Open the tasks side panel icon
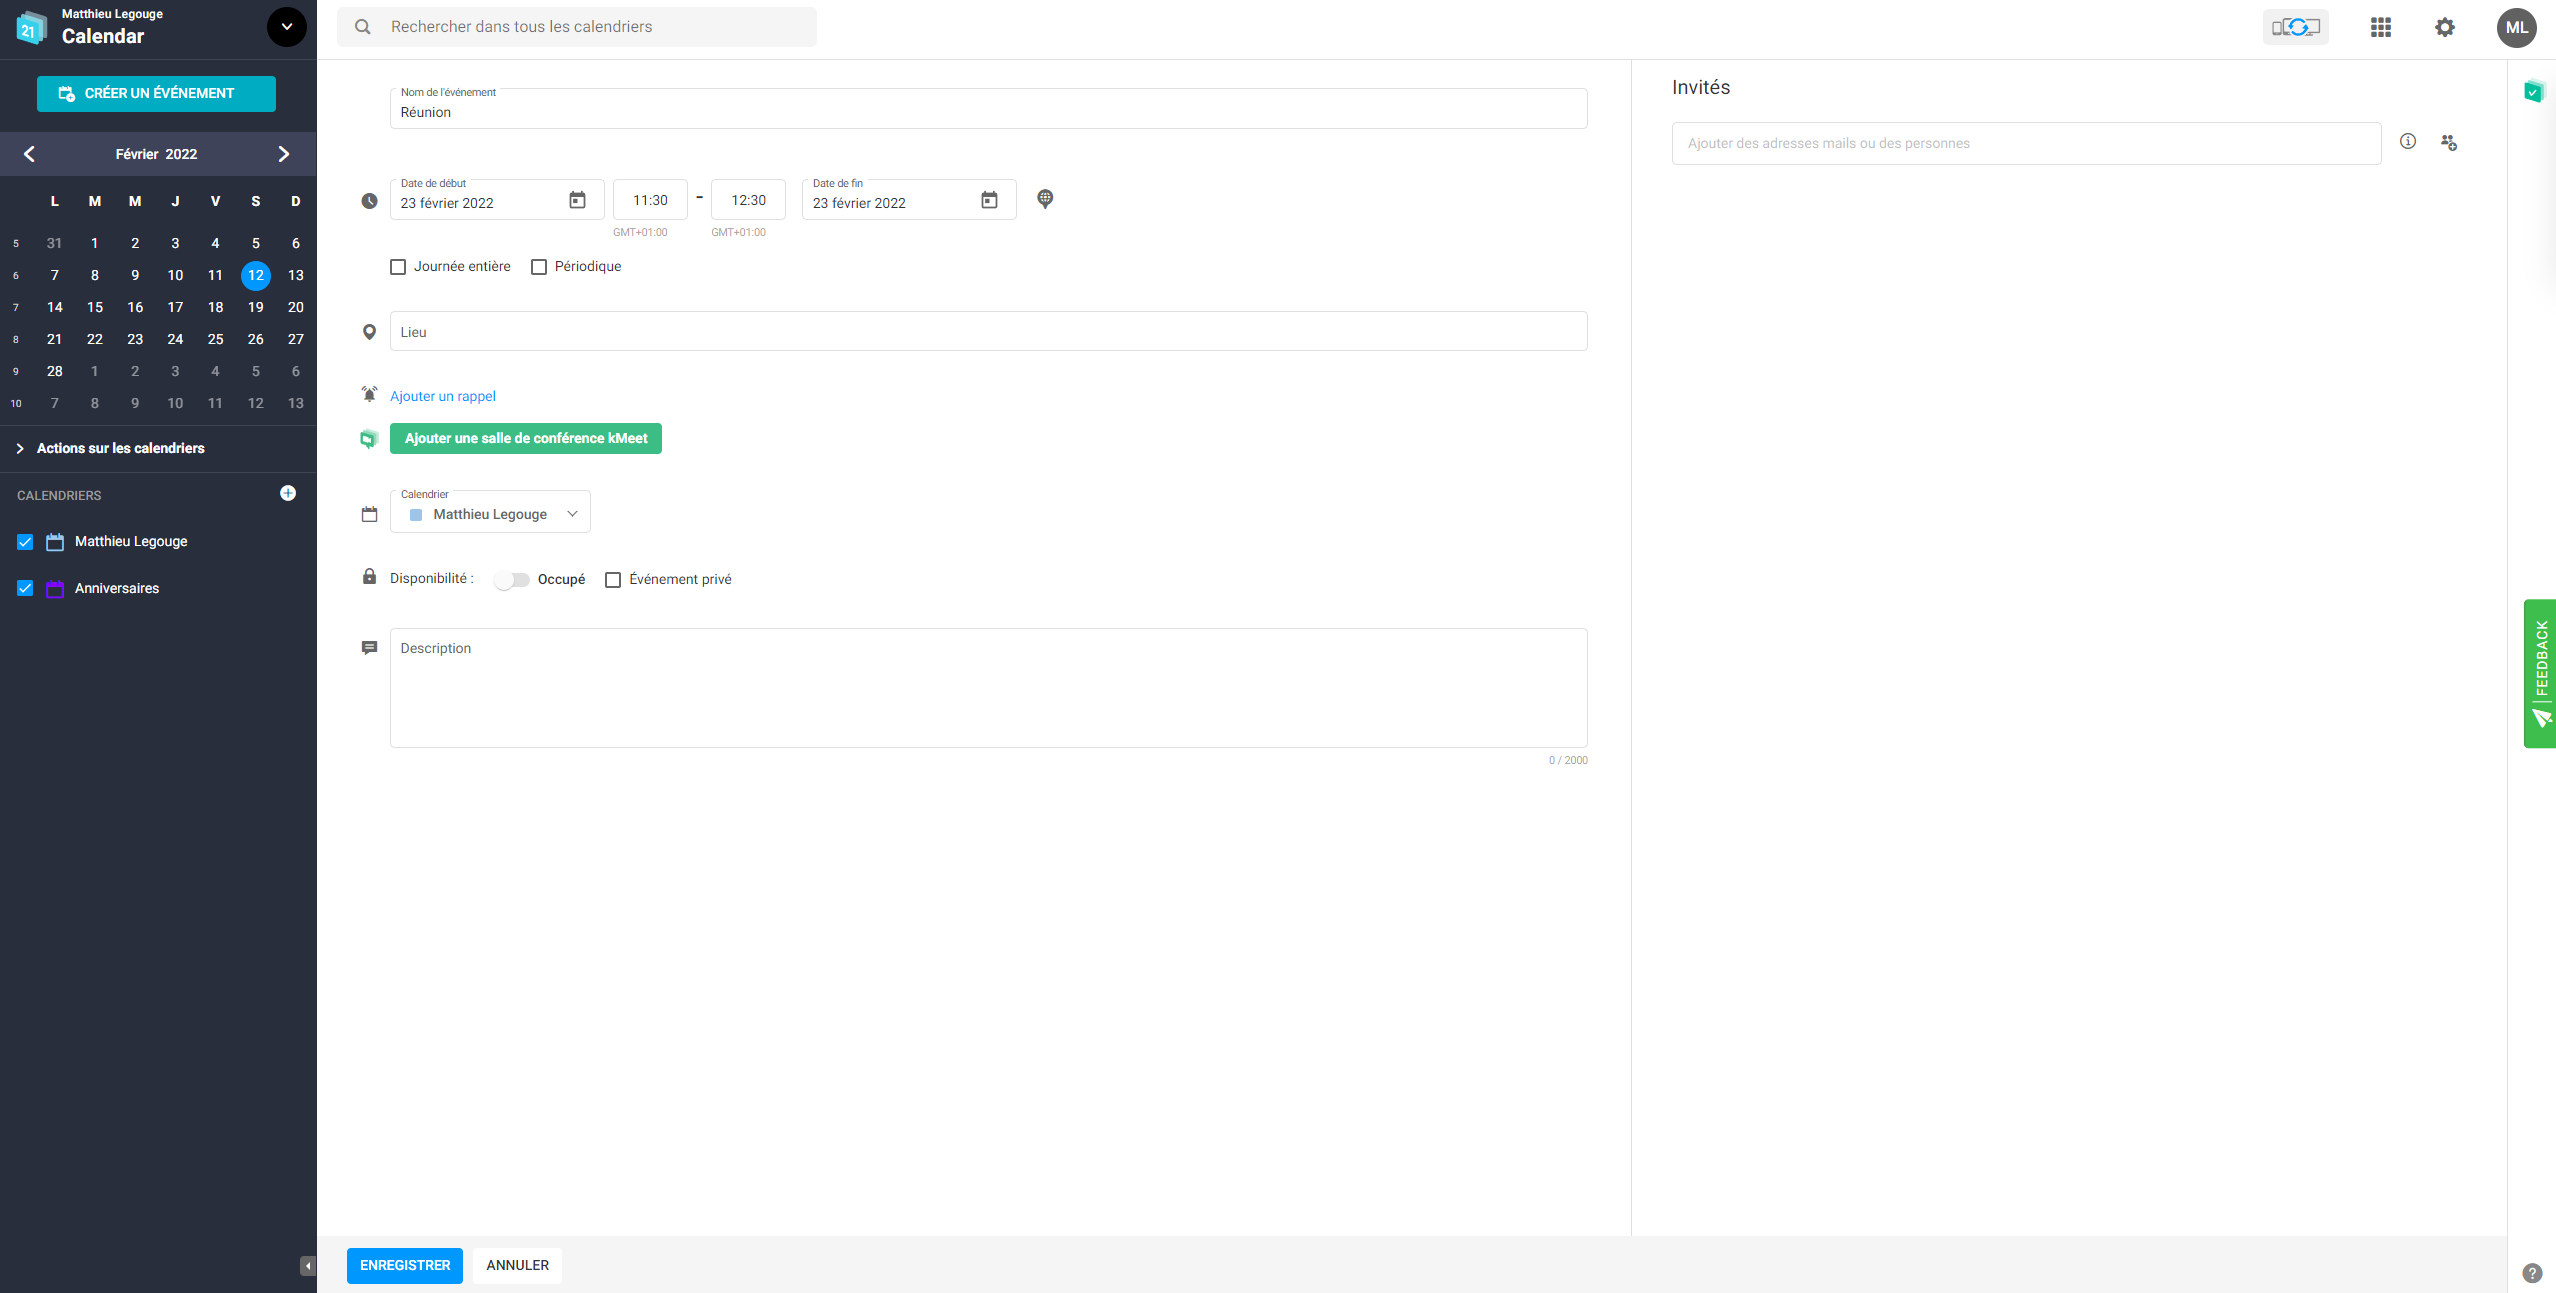Screen dimensions: 2556x1293 [x=2533, y=91]
